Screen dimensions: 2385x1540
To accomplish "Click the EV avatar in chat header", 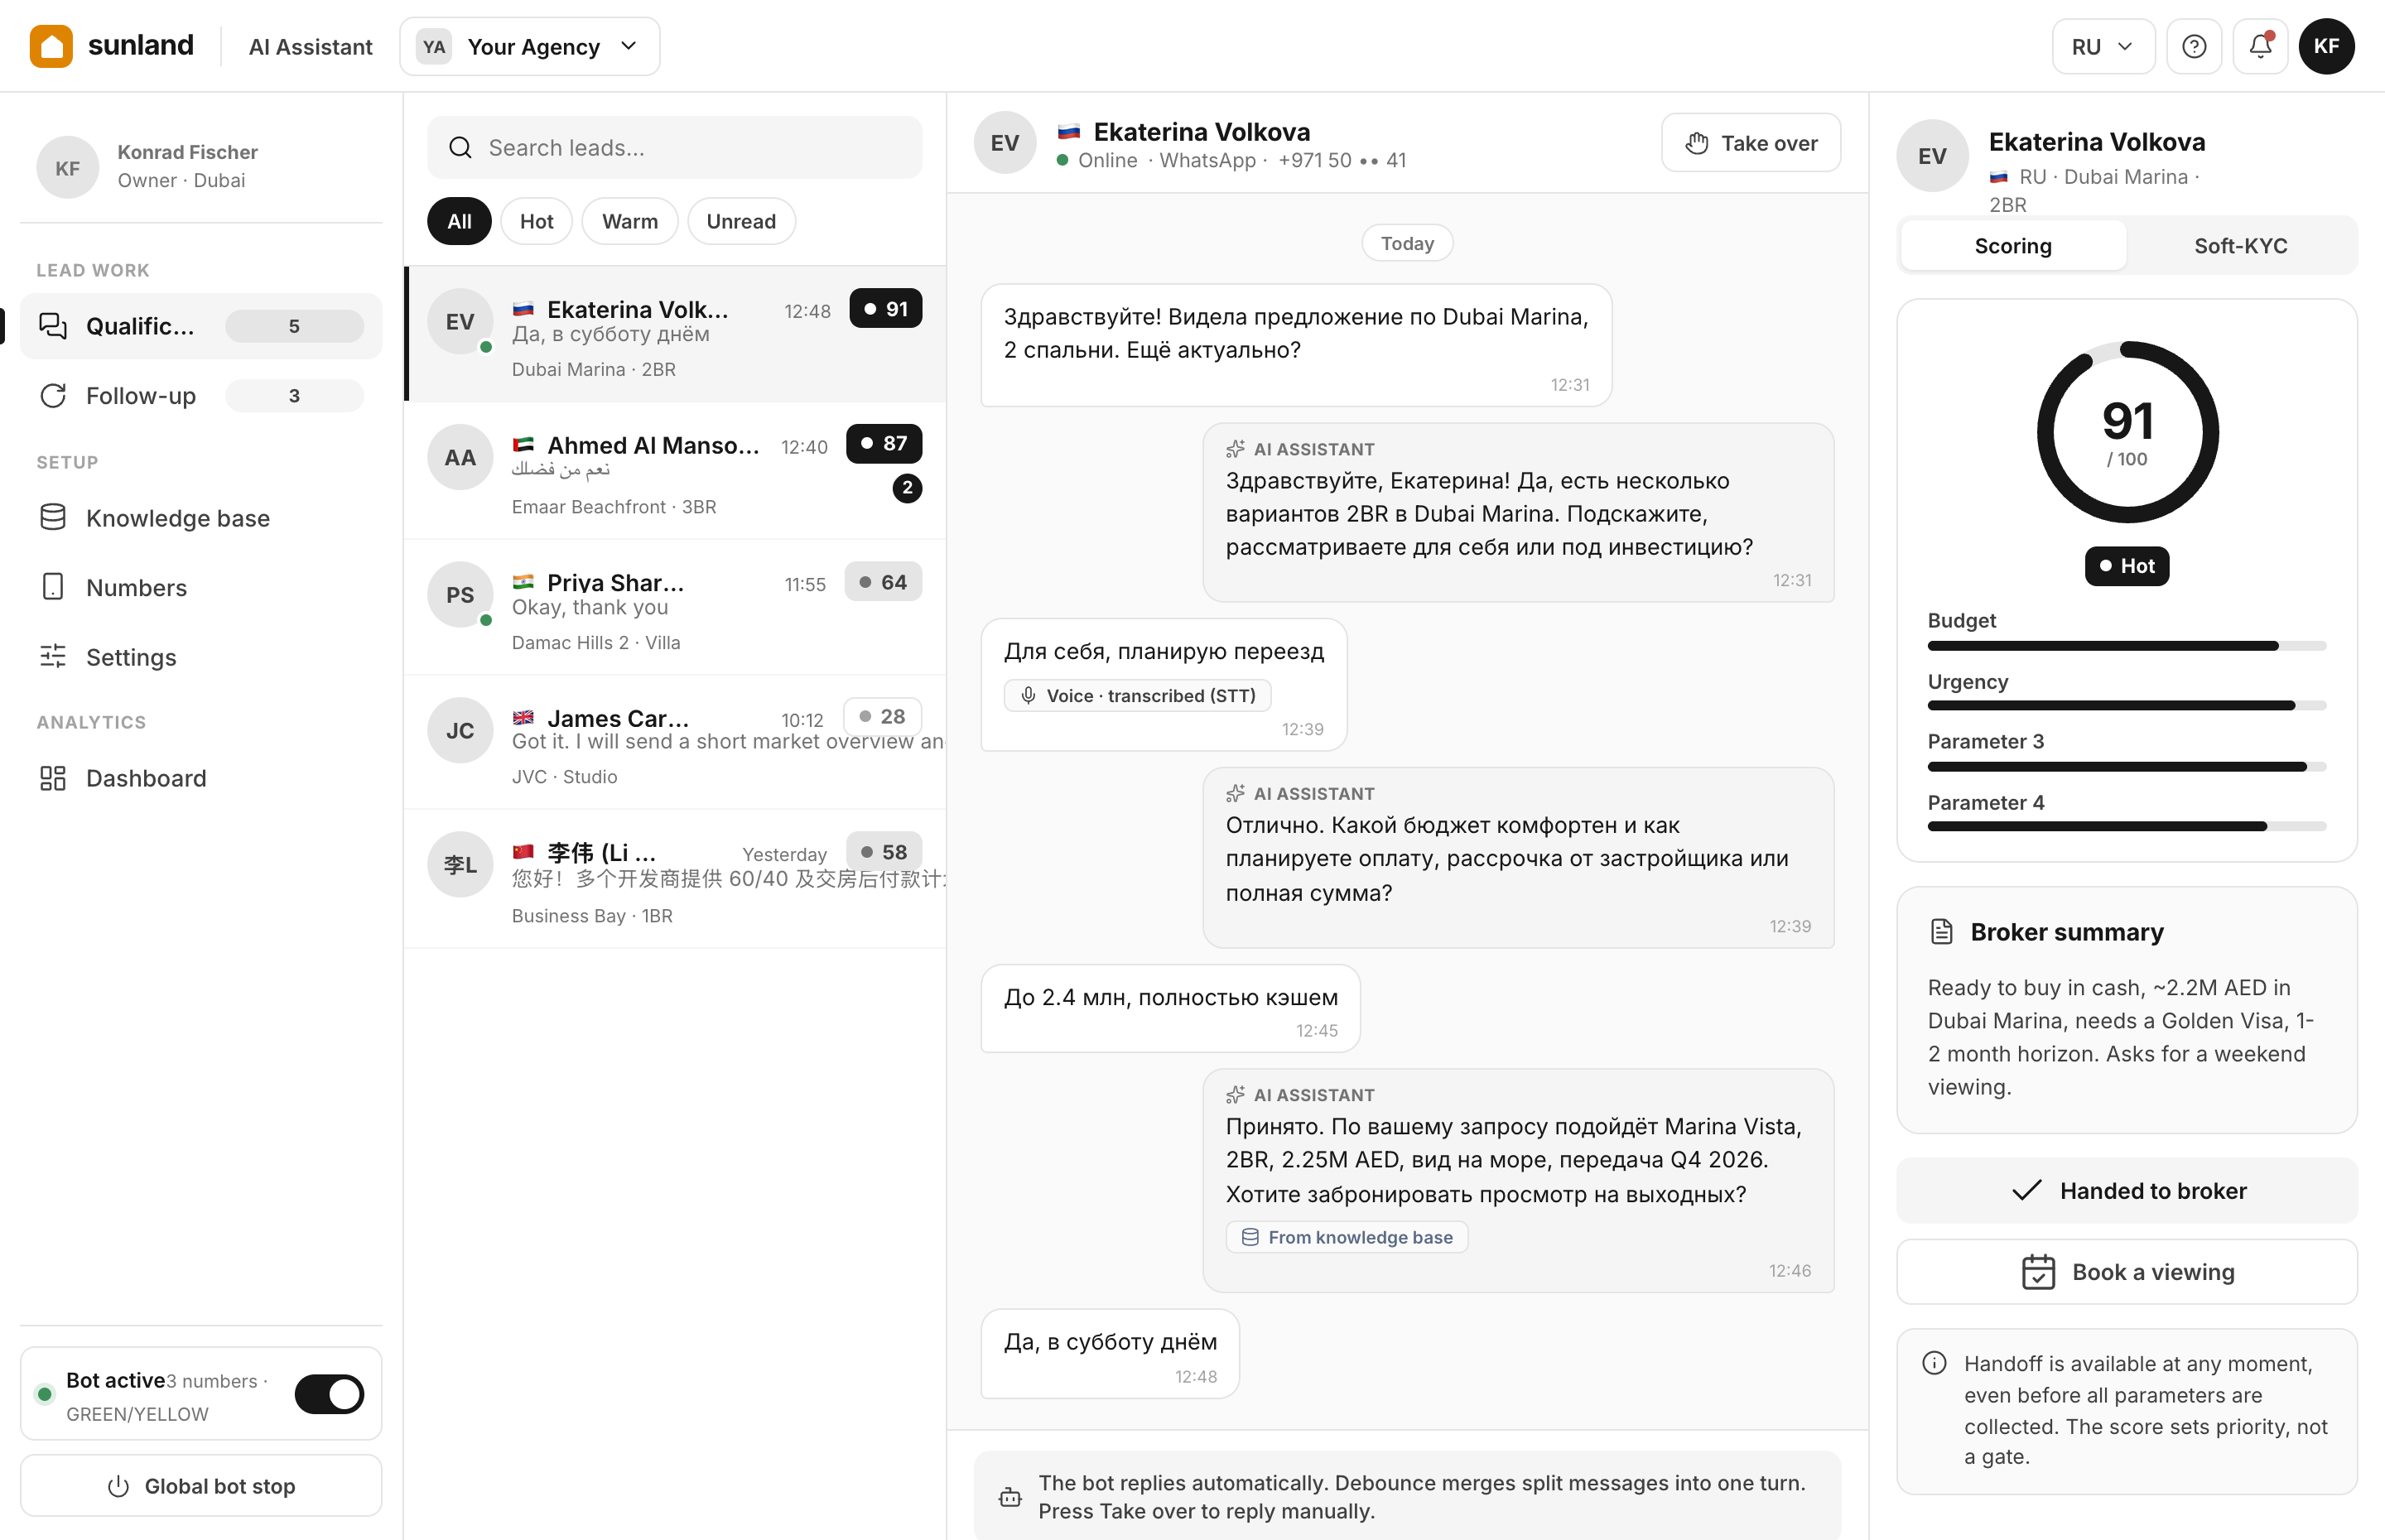I will point(1005,143).
